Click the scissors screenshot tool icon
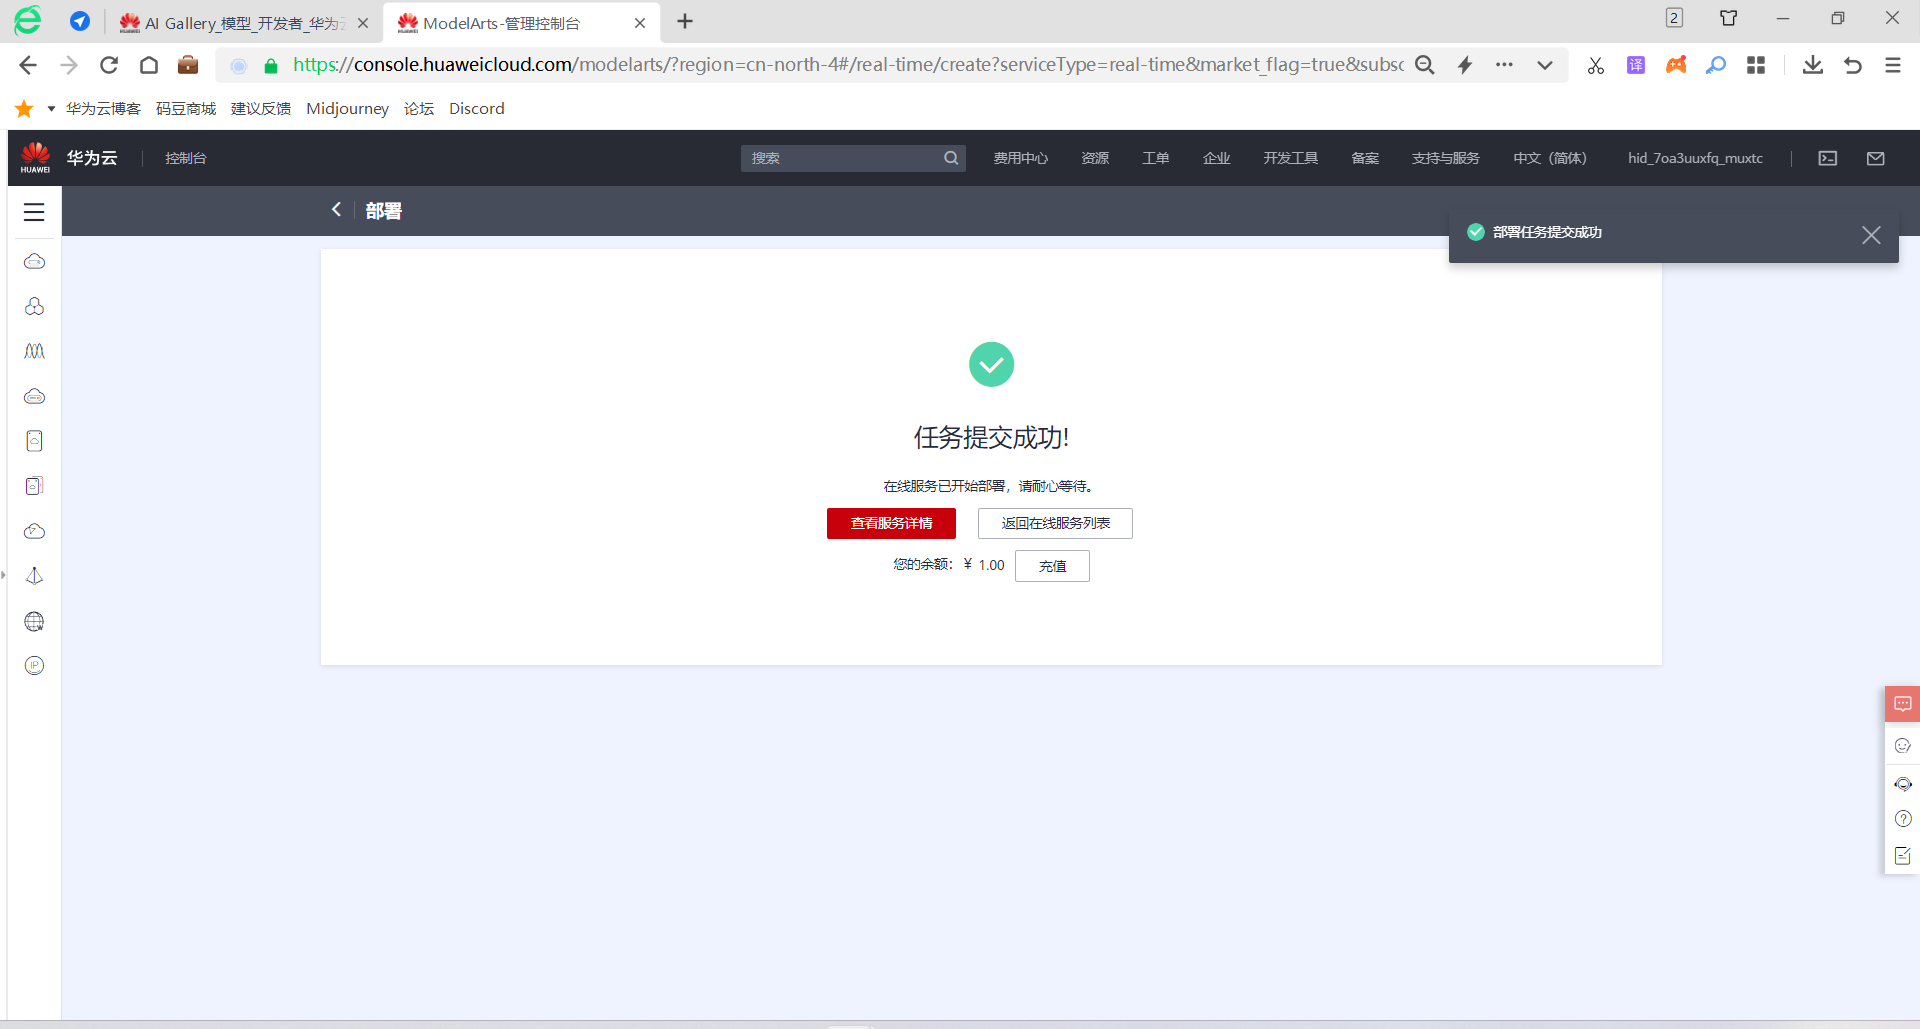 [1596, 65]
